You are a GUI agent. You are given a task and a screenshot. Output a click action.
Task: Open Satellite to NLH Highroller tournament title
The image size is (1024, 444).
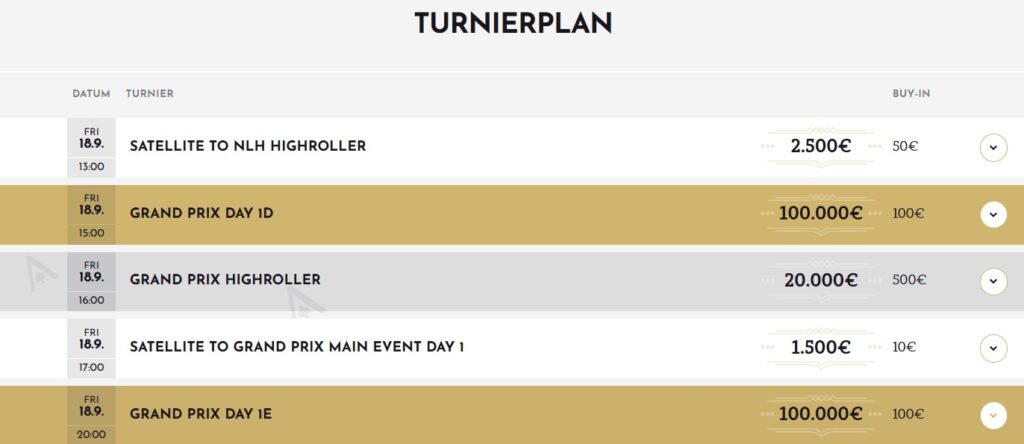[248, 146]
